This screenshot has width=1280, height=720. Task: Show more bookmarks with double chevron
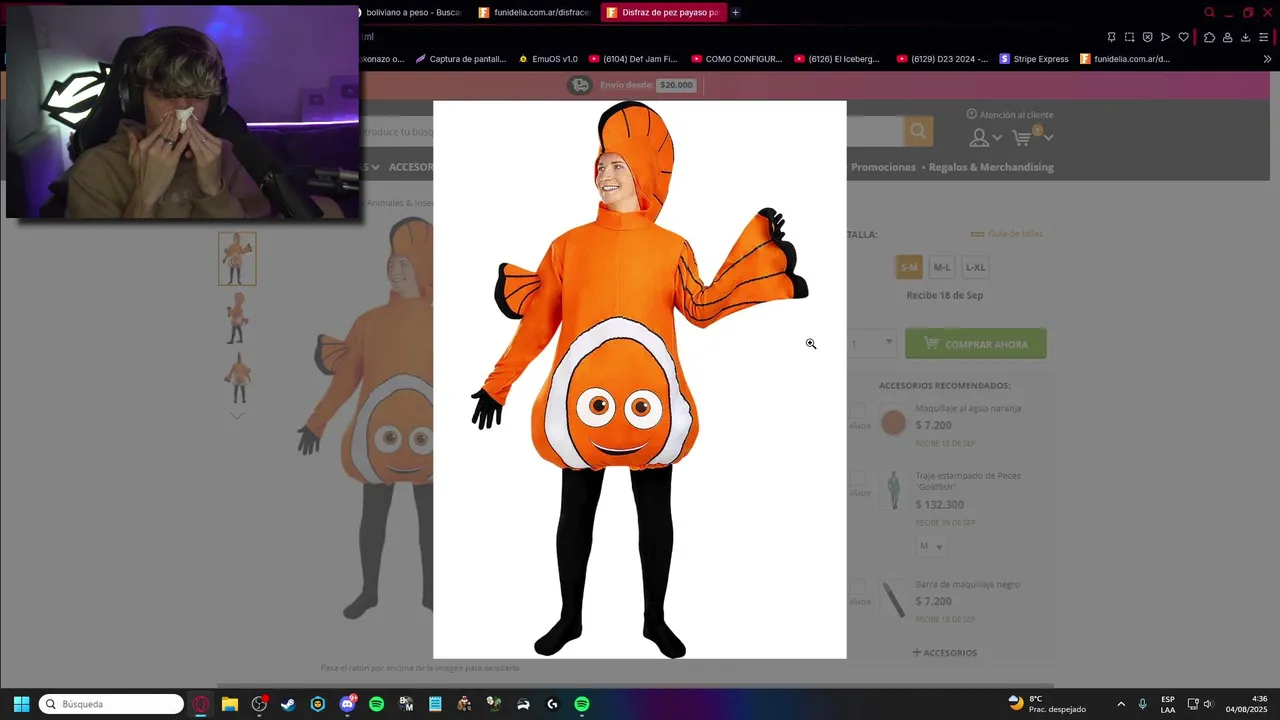(x=1267, y=59)
